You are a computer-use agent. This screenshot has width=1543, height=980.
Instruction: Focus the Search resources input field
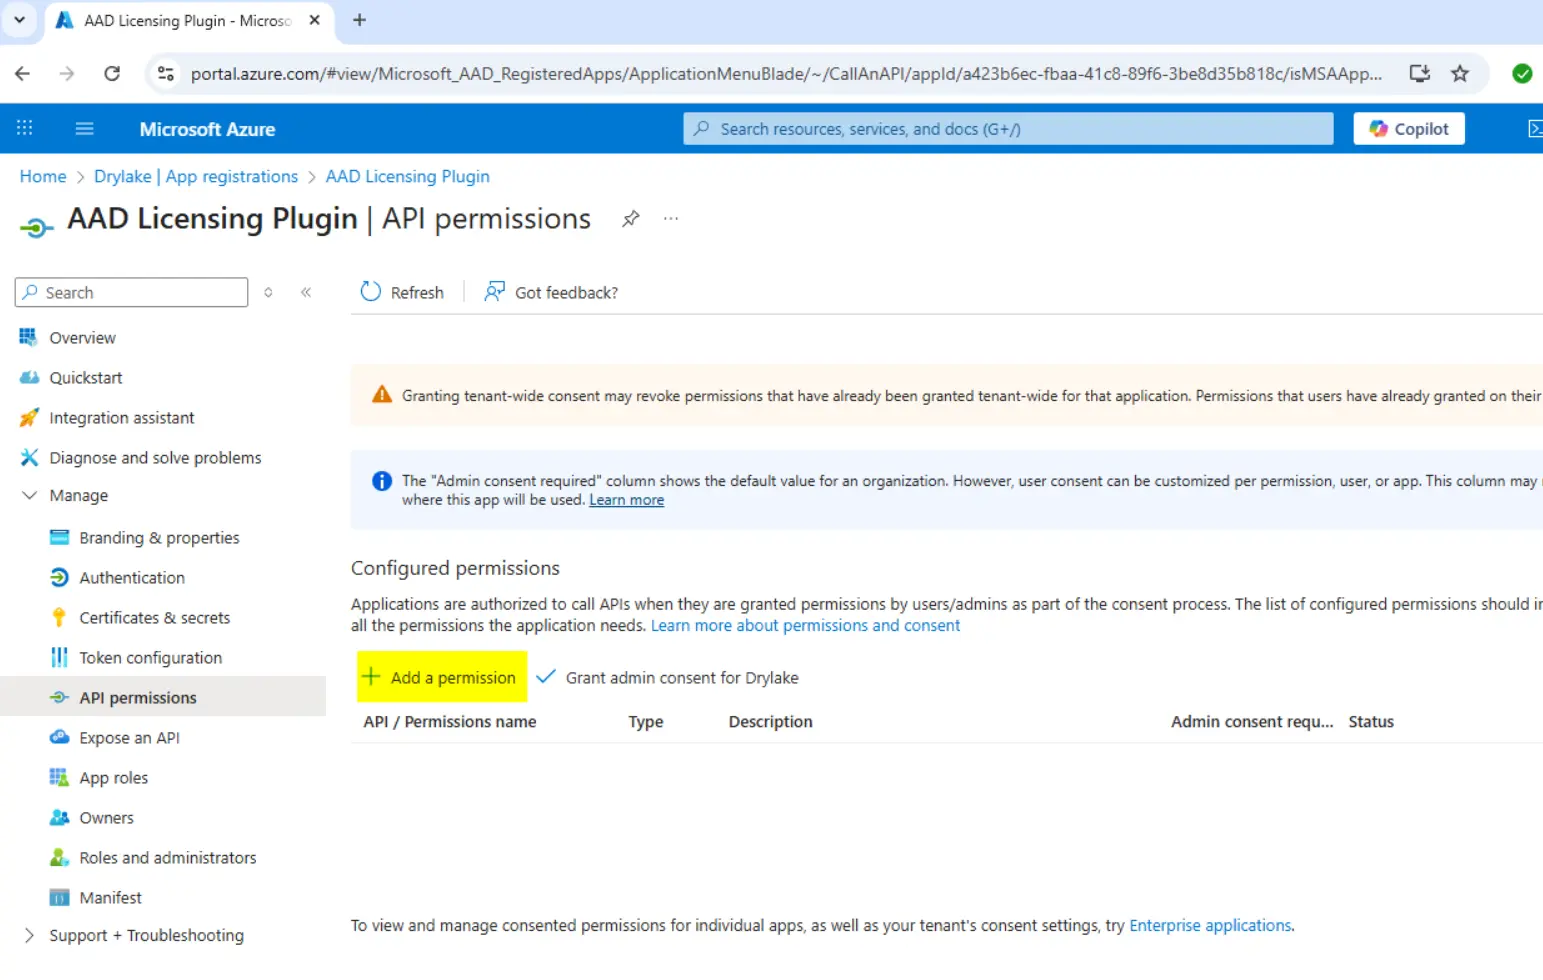1008,129
